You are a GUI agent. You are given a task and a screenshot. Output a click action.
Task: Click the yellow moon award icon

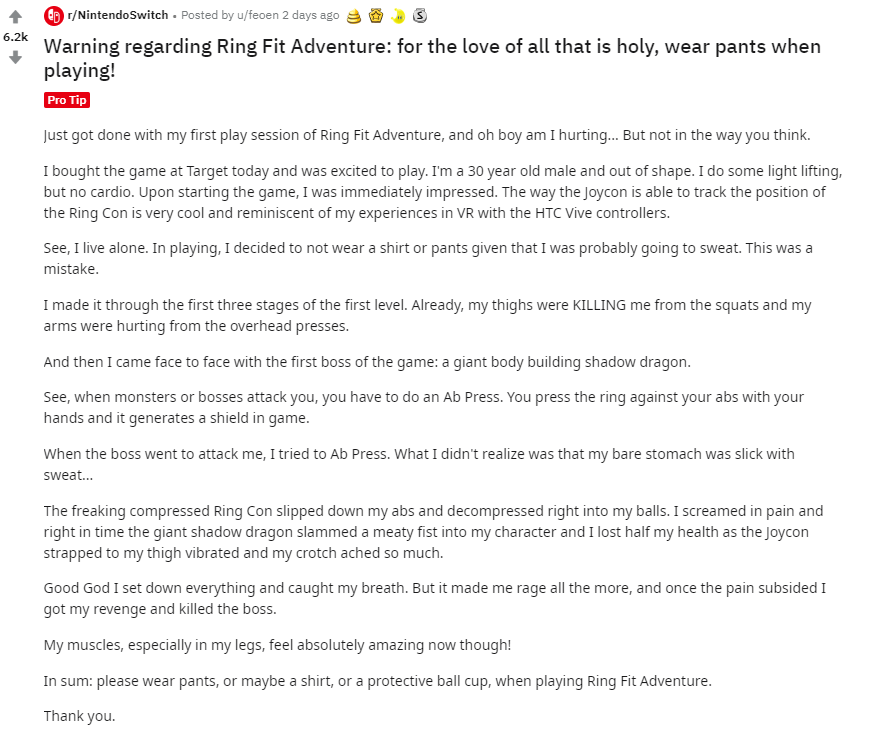(x=398, y=17)
